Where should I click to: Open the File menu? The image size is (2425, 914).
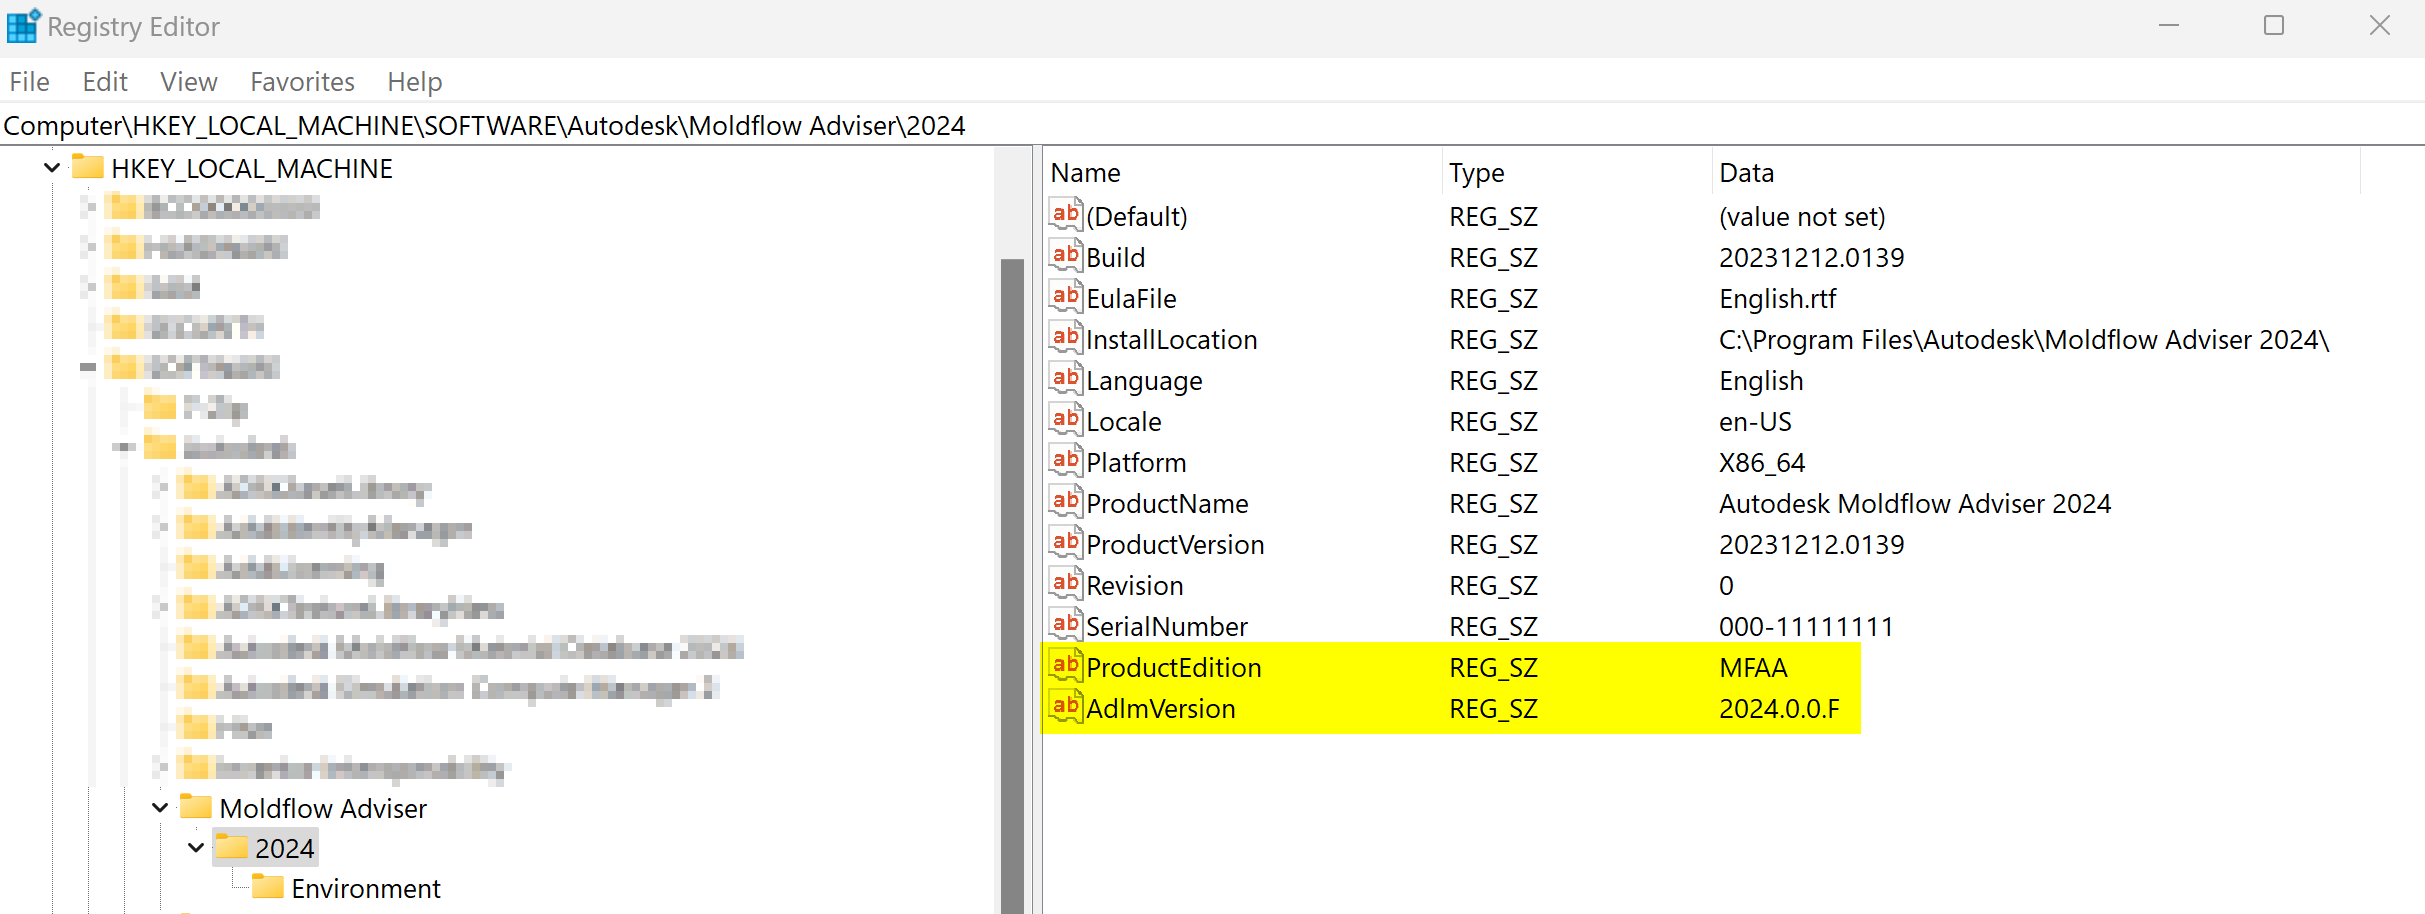29,82
